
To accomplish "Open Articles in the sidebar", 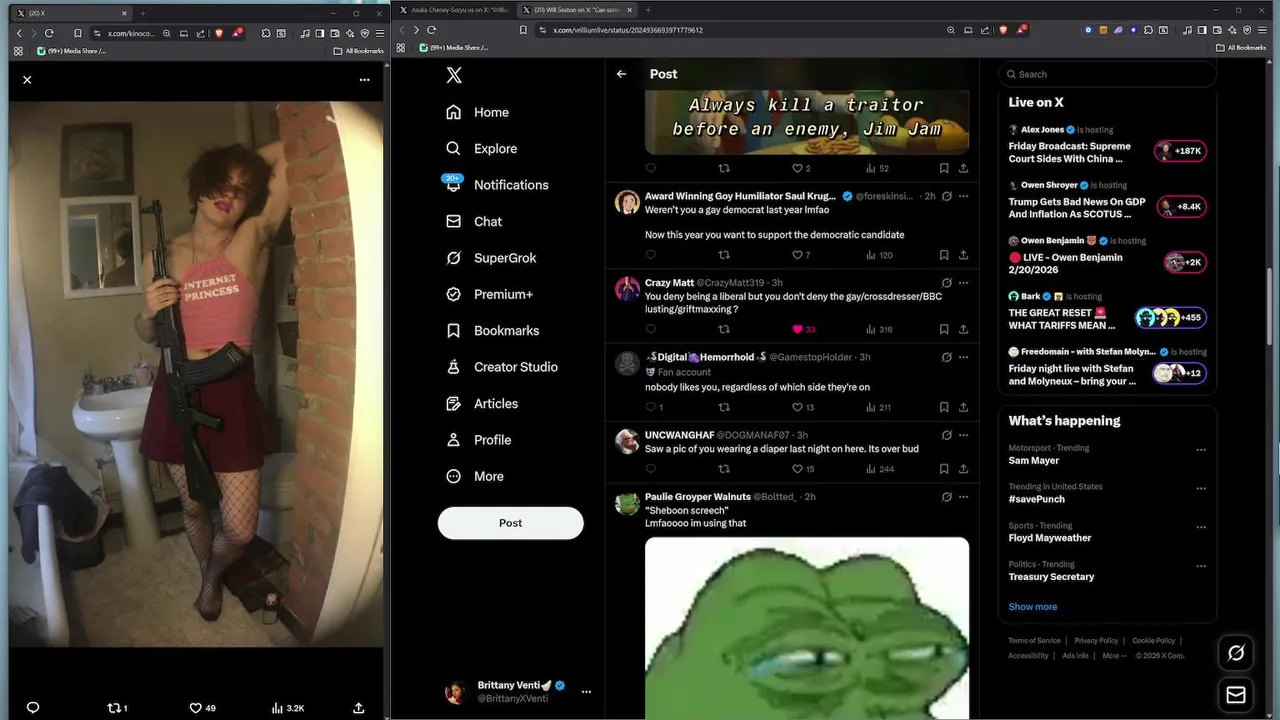I will point(482,403).
